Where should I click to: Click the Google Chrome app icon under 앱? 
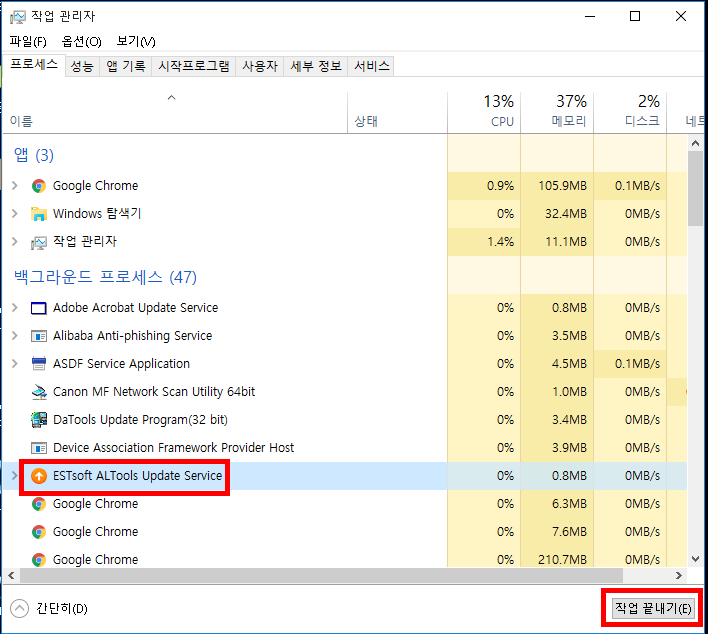pyautogui.click(x=39, y=186)
